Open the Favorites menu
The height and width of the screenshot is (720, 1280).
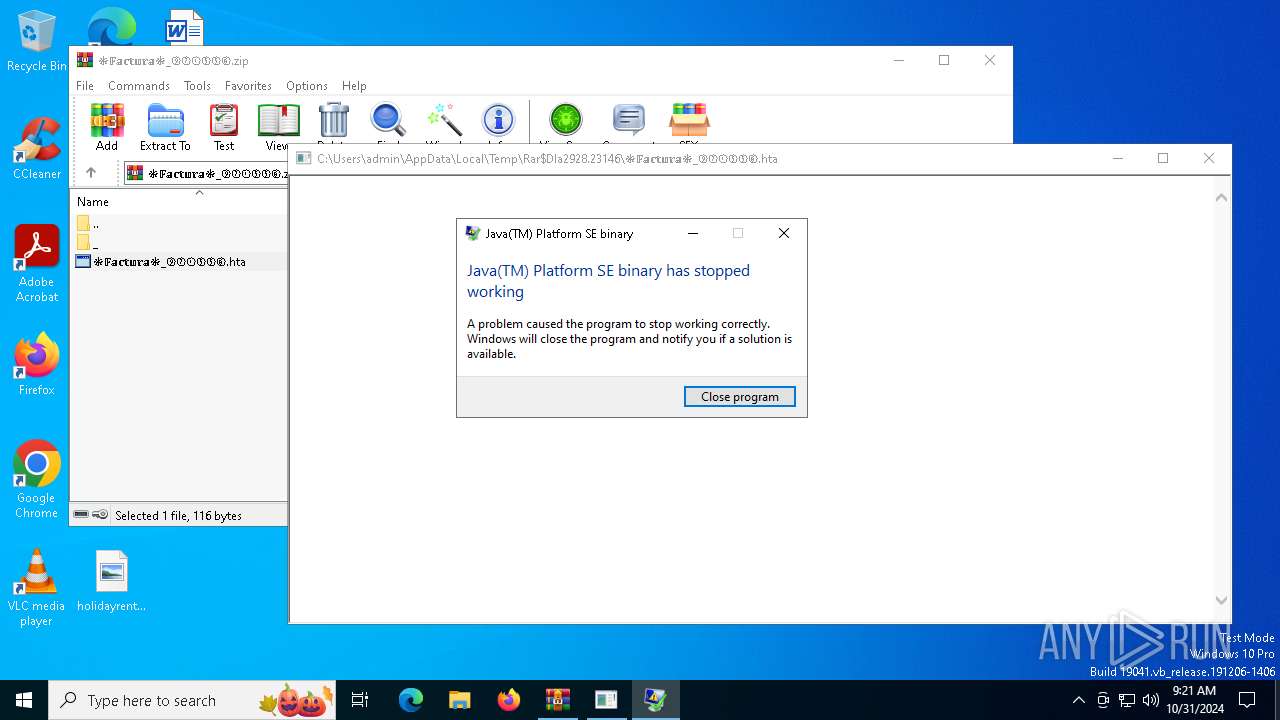(x=248, y=86)
